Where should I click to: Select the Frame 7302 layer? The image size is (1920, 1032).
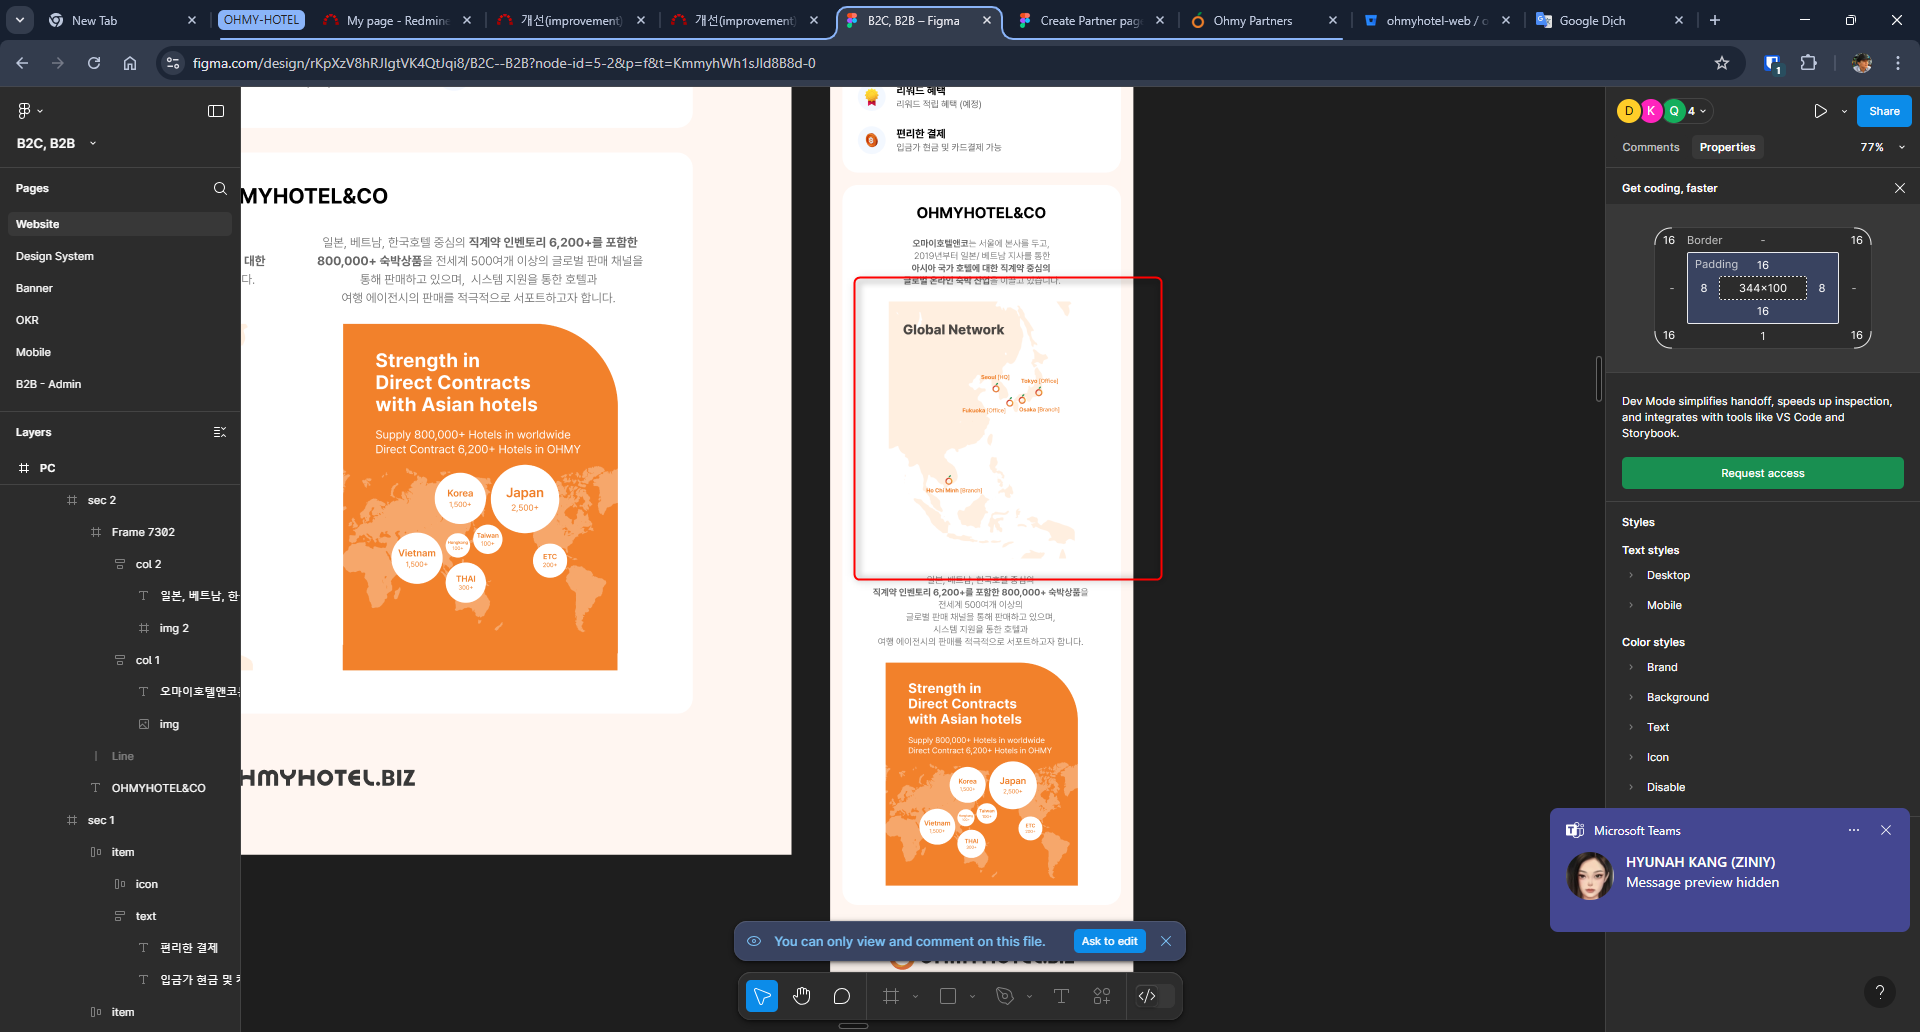143,532
